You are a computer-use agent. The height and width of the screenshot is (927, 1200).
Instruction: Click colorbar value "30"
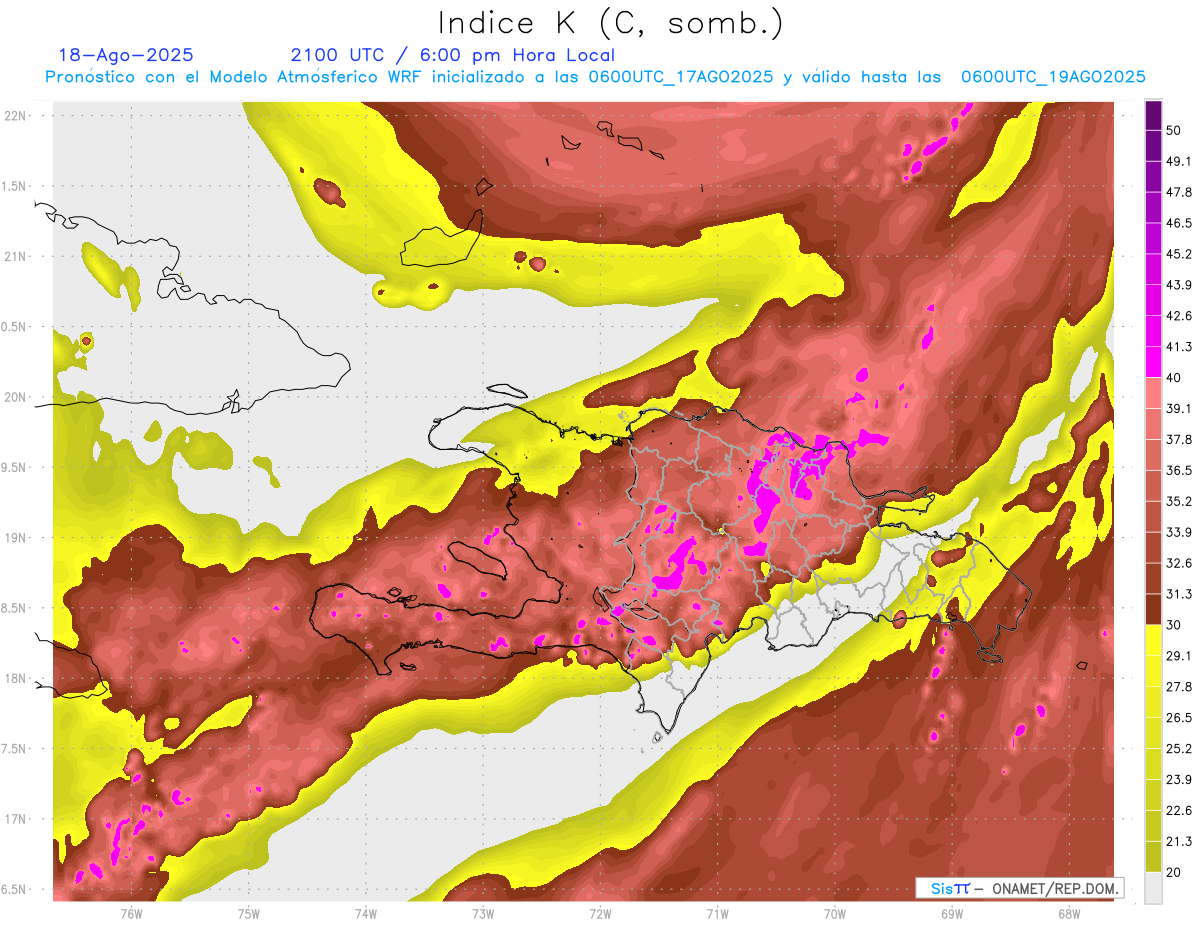coord(1174,625)
